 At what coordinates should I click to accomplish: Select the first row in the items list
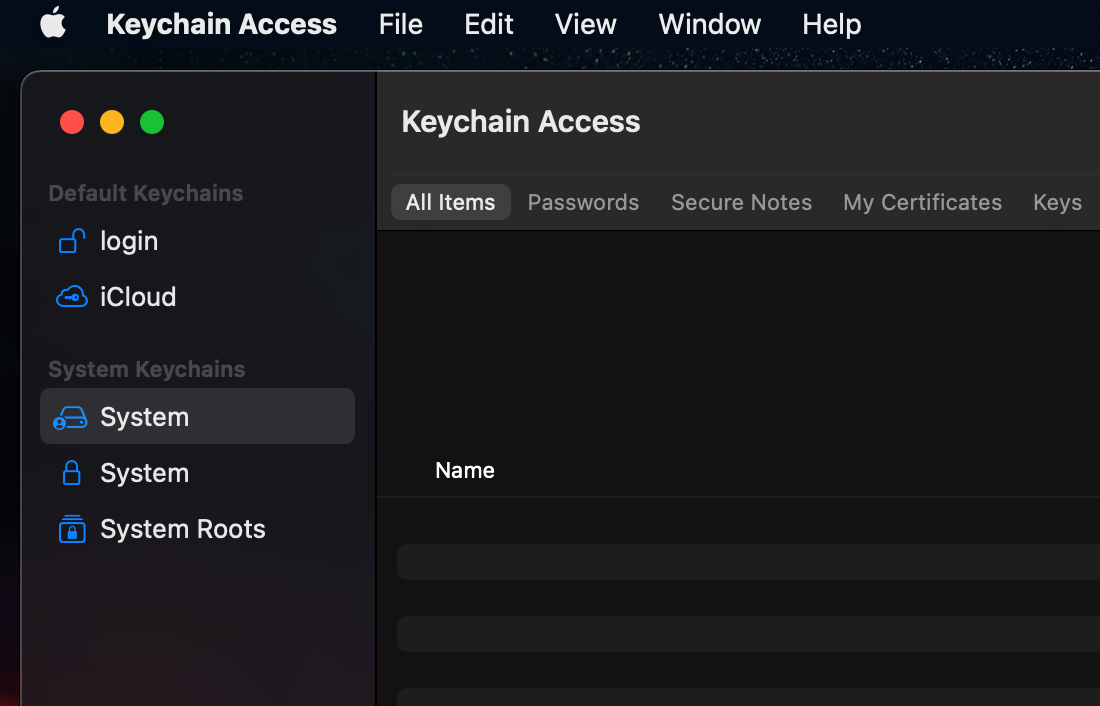pyautogui.click(x=748, y=562)
